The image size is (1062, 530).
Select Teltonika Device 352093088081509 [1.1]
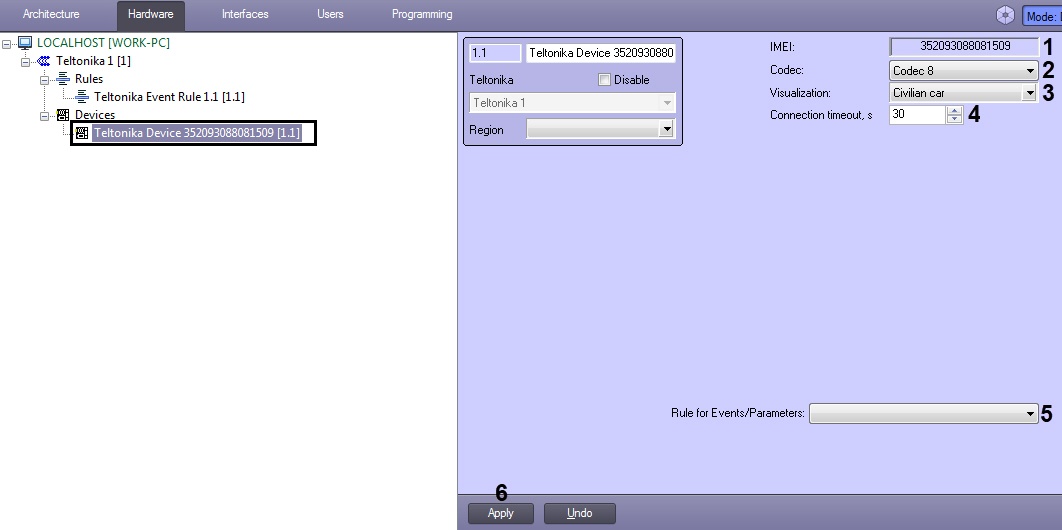point(196,133)
